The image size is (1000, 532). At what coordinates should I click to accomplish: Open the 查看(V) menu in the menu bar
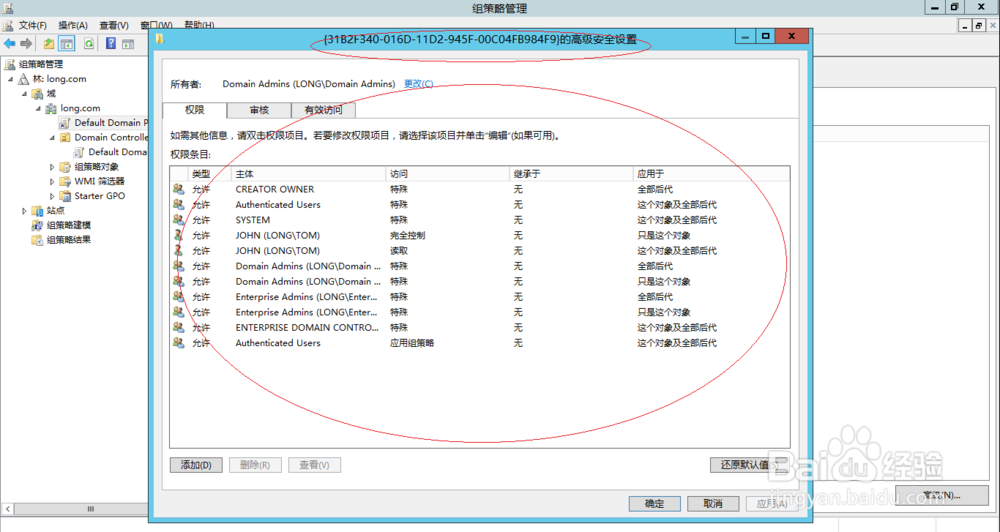pos(114,26)
